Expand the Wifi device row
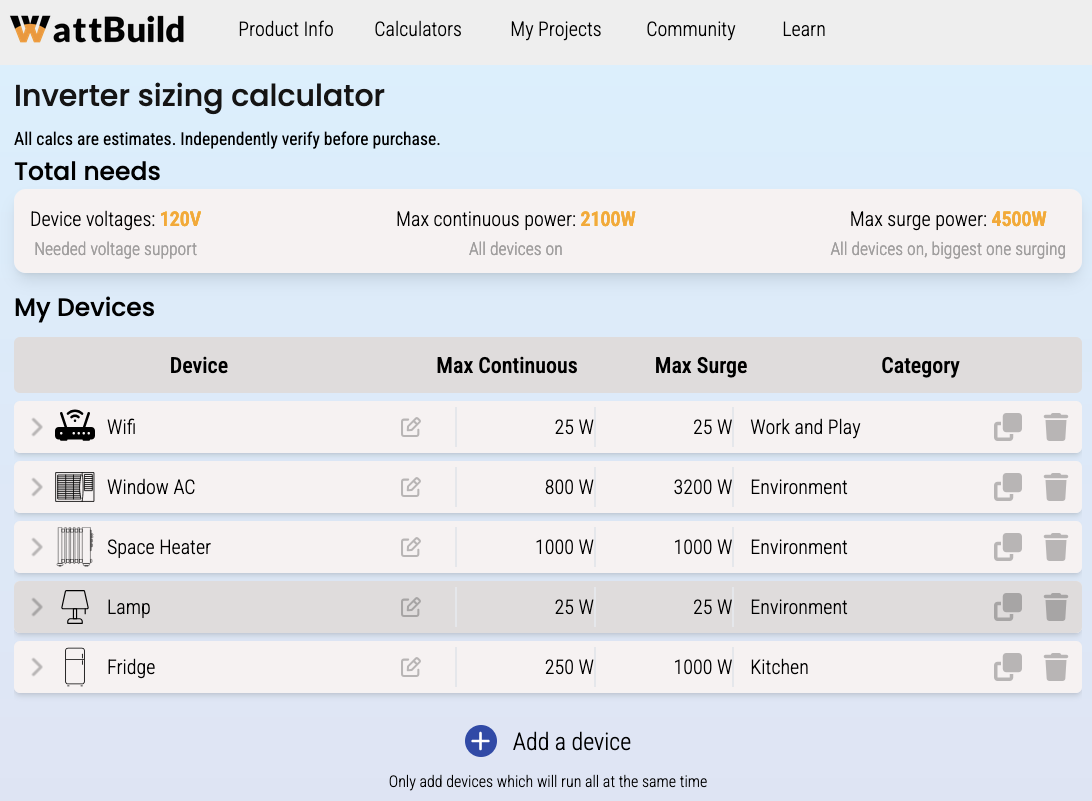1092x801 pixels. (x=37, y=427)
